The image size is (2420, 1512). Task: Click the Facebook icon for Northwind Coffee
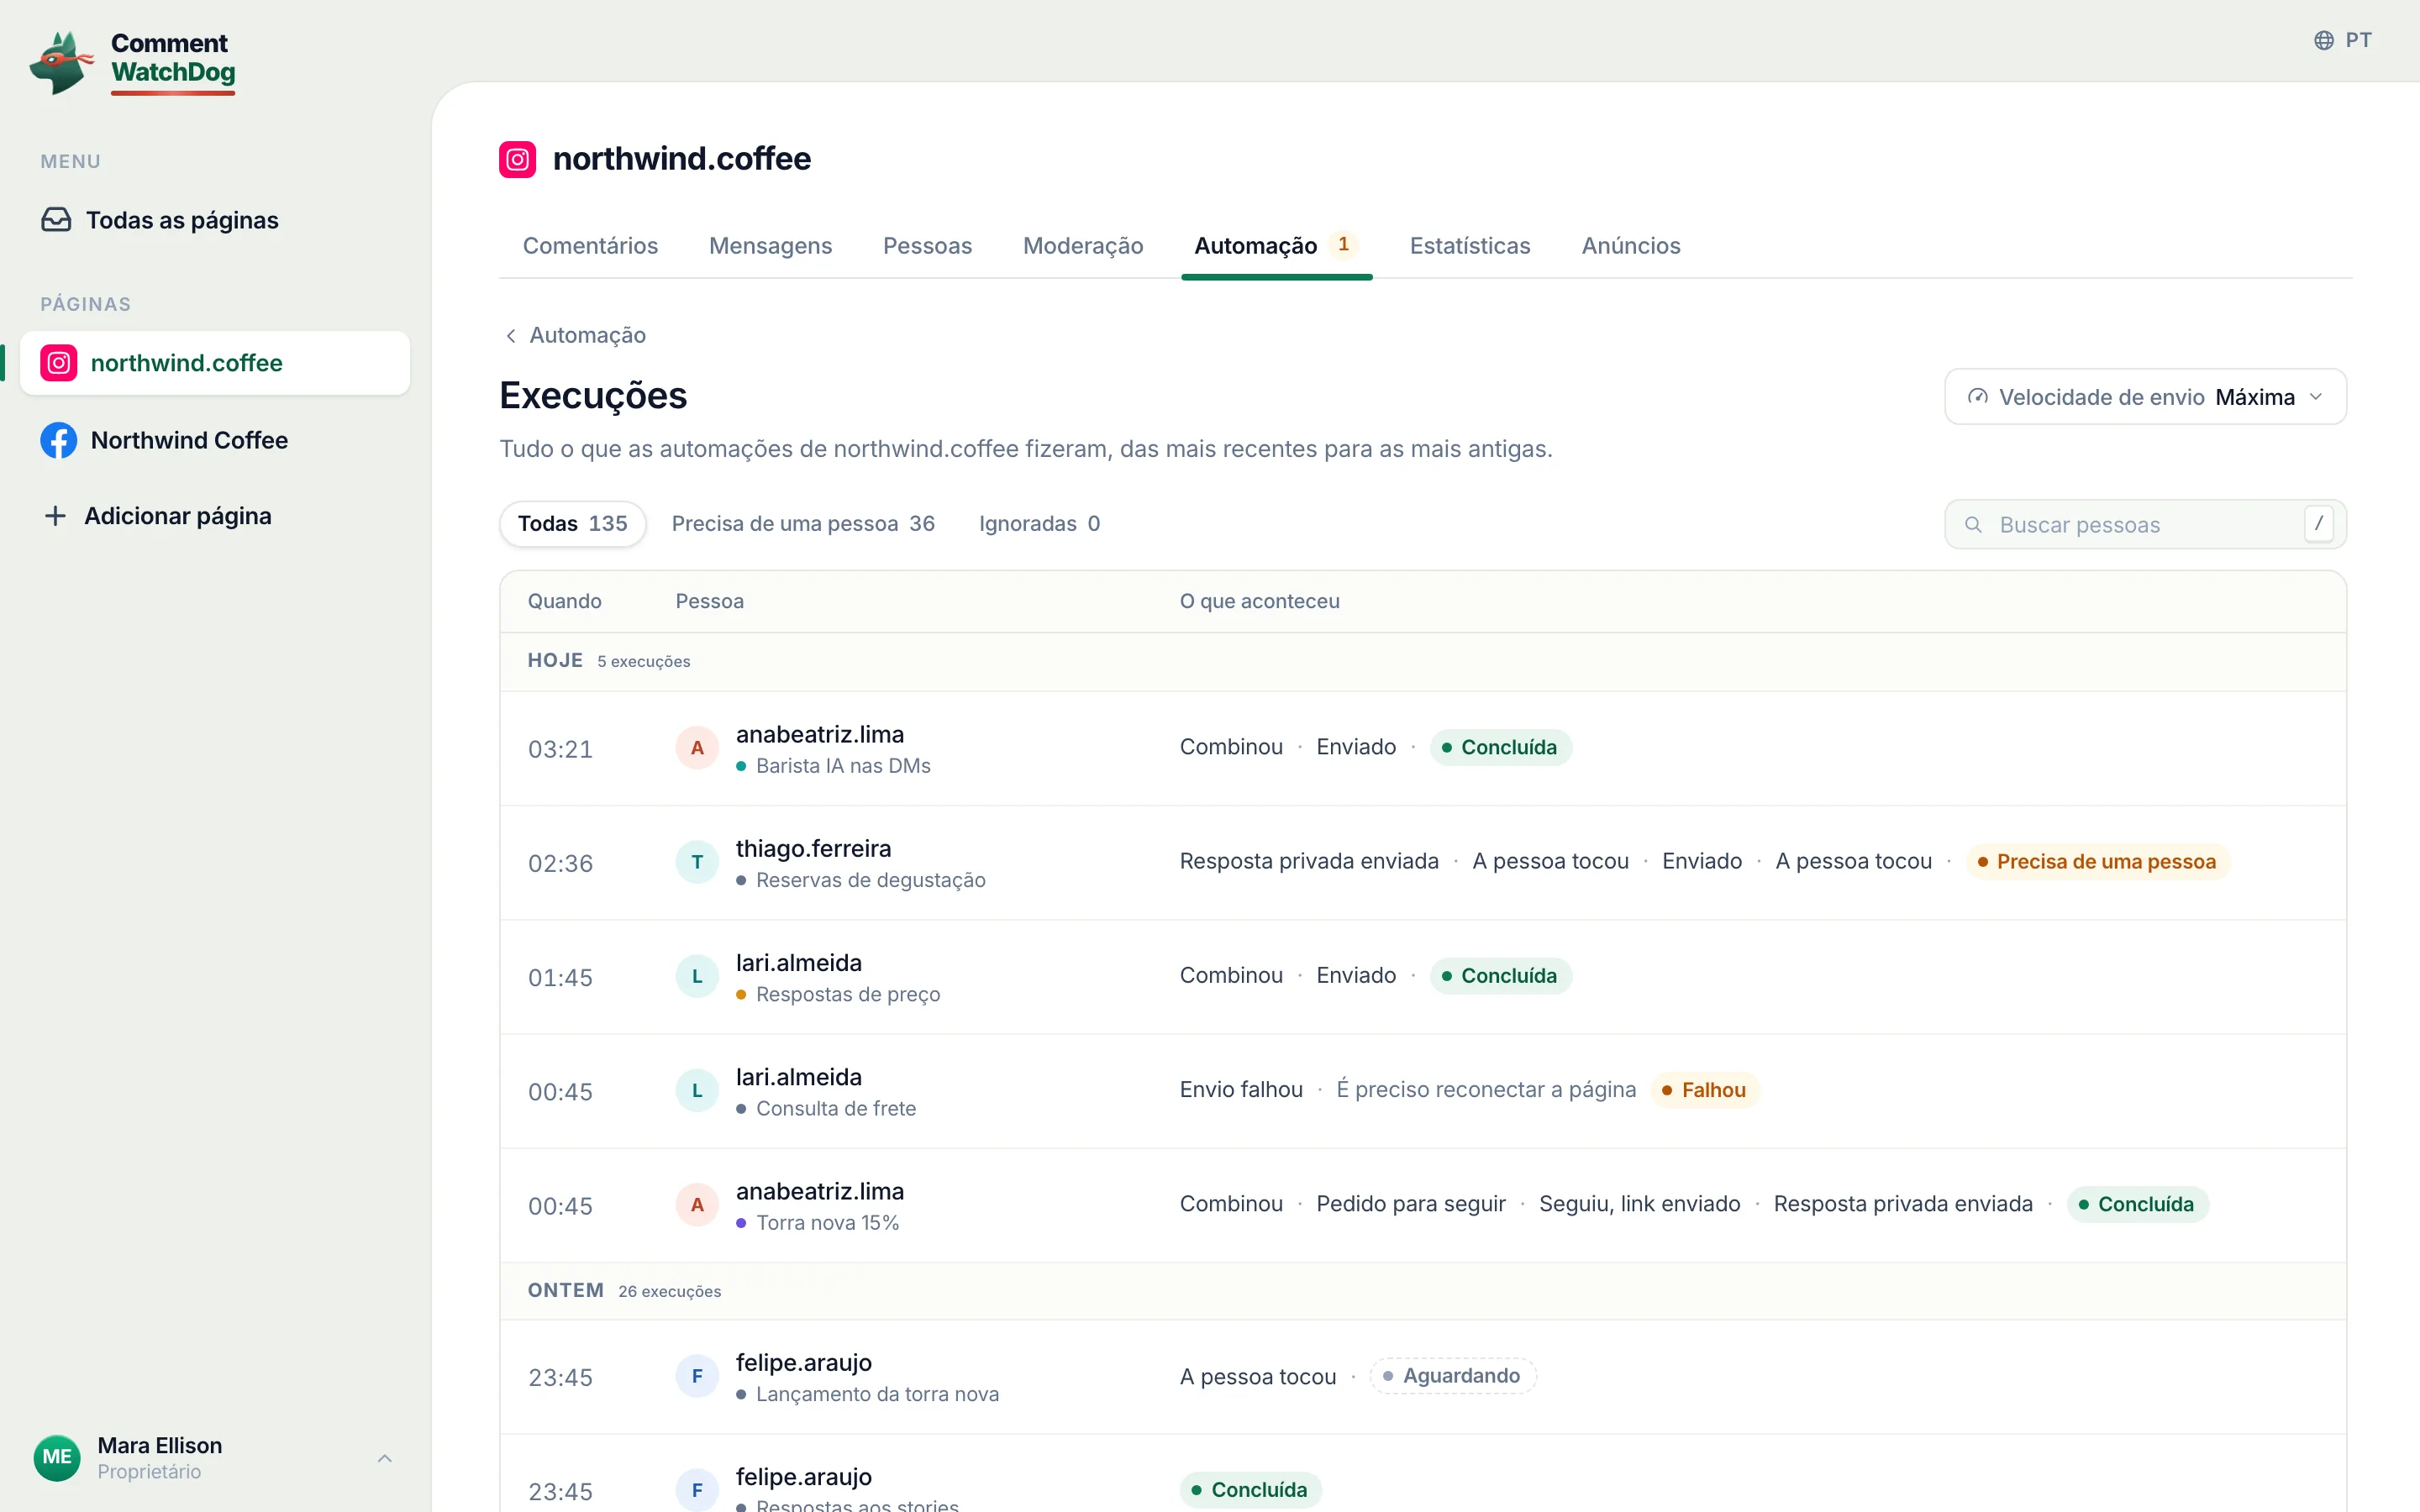pos(59,440)
